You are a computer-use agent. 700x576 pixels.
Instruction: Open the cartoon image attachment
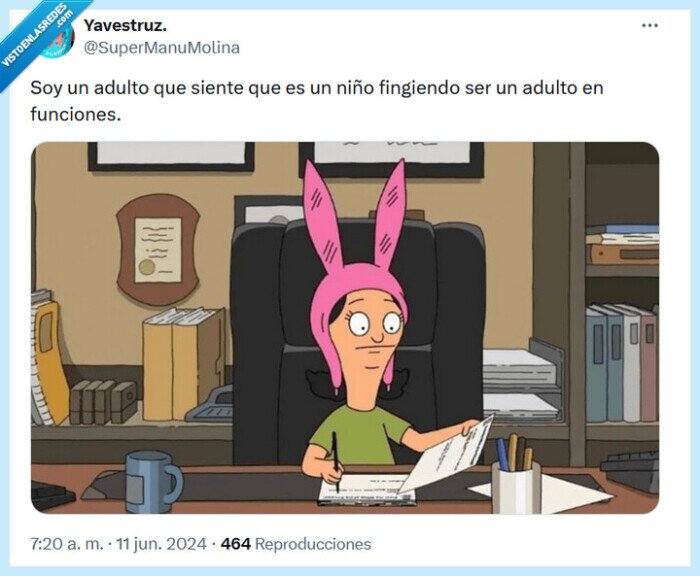point(345,328)
